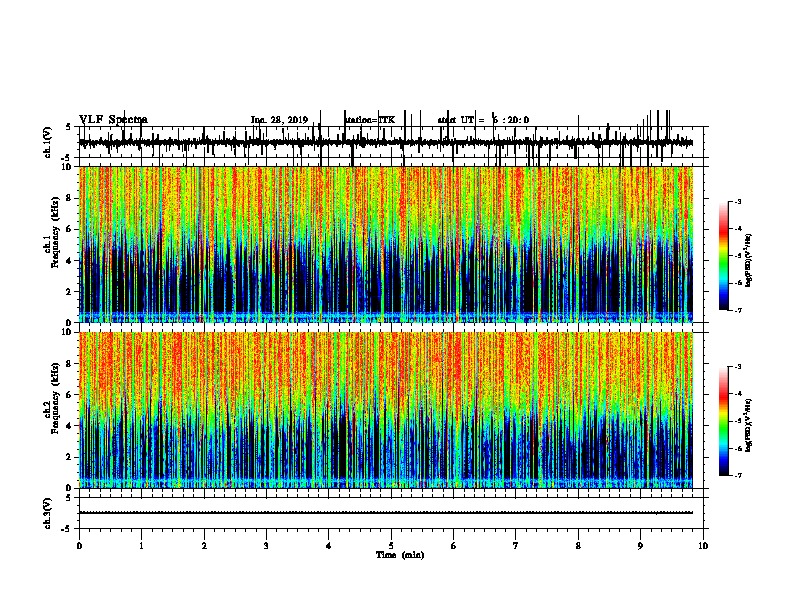The width and height of the screenshot is (792, 612).
Task: Click time axis tick label "1"
Action: coord(141,545)
